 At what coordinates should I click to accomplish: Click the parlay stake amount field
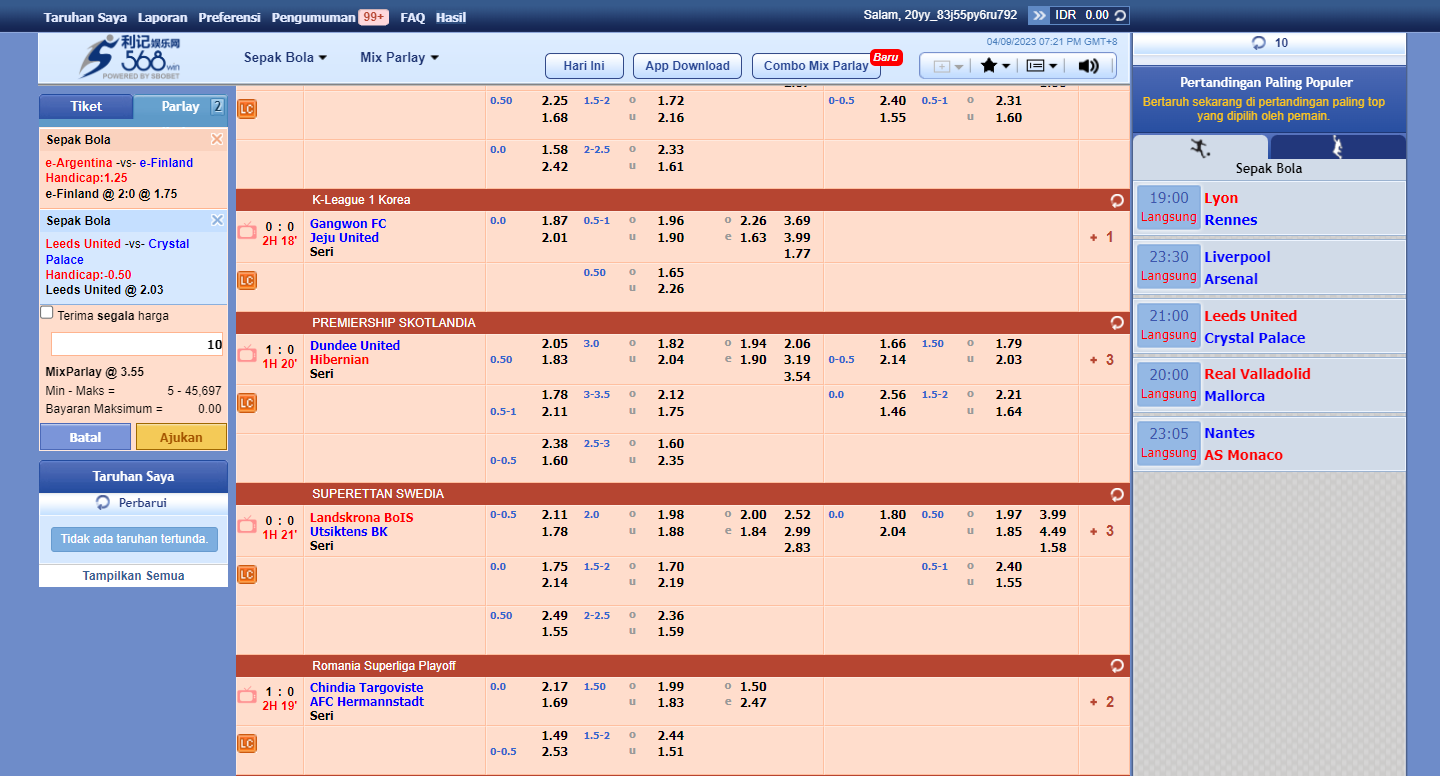coord(137,344)
